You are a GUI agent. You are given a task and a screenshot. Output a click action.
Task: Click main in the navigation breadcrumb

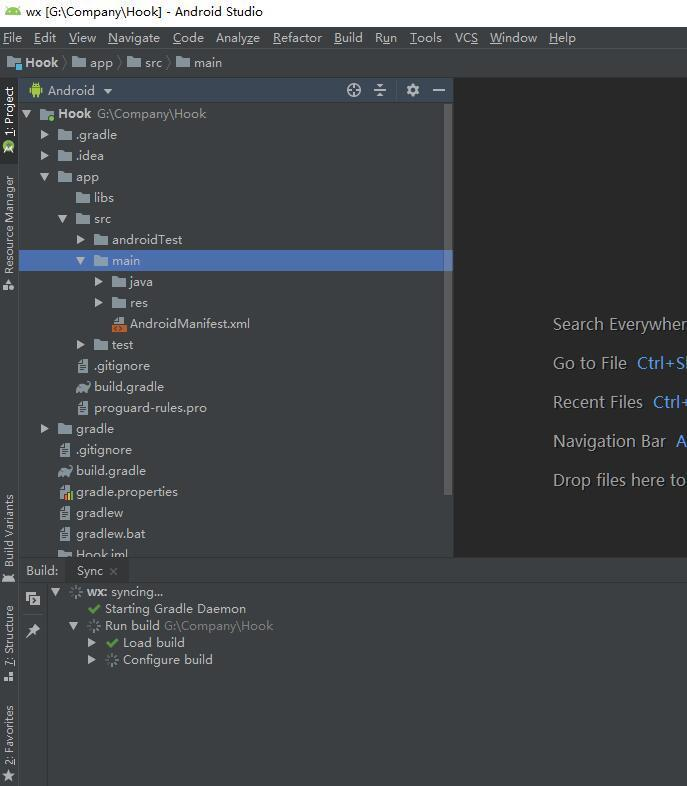[x=199, y=63]
